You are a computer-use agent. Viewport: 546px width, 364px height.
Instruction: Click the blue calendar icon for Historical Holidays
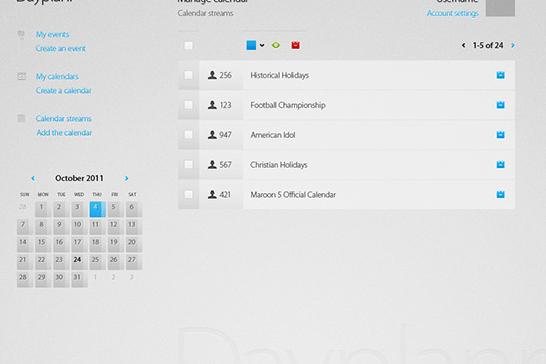tap(500, 75)
